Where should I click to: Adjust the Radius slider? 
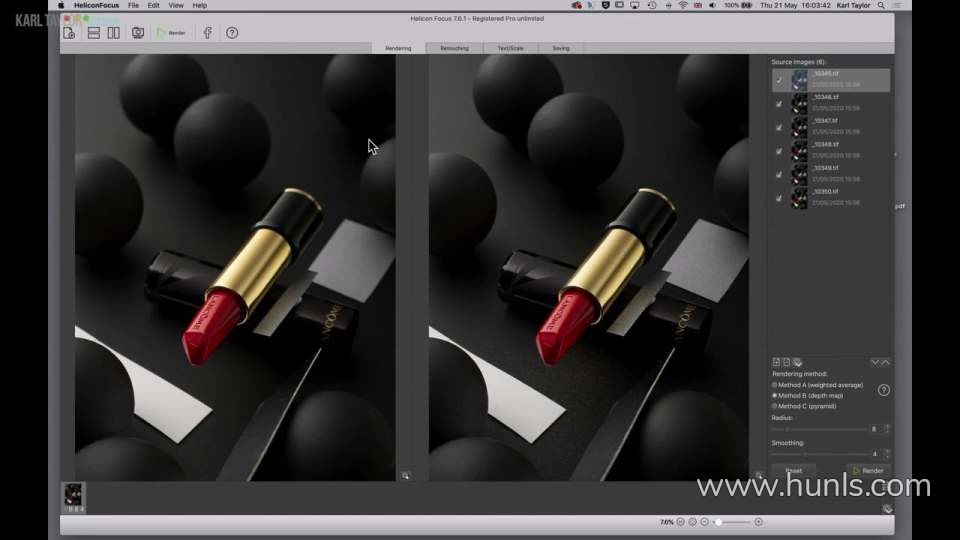tap(819, 429)
